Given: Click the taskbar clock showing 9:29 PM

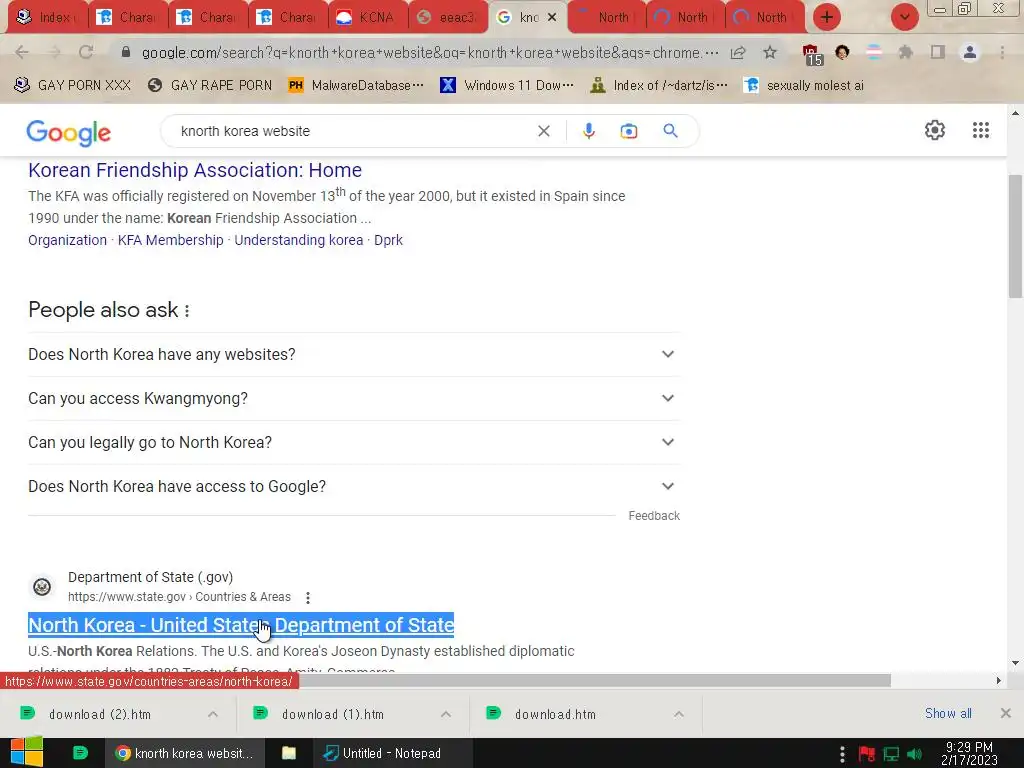Looking at the screenshot, I should (969, 753).
